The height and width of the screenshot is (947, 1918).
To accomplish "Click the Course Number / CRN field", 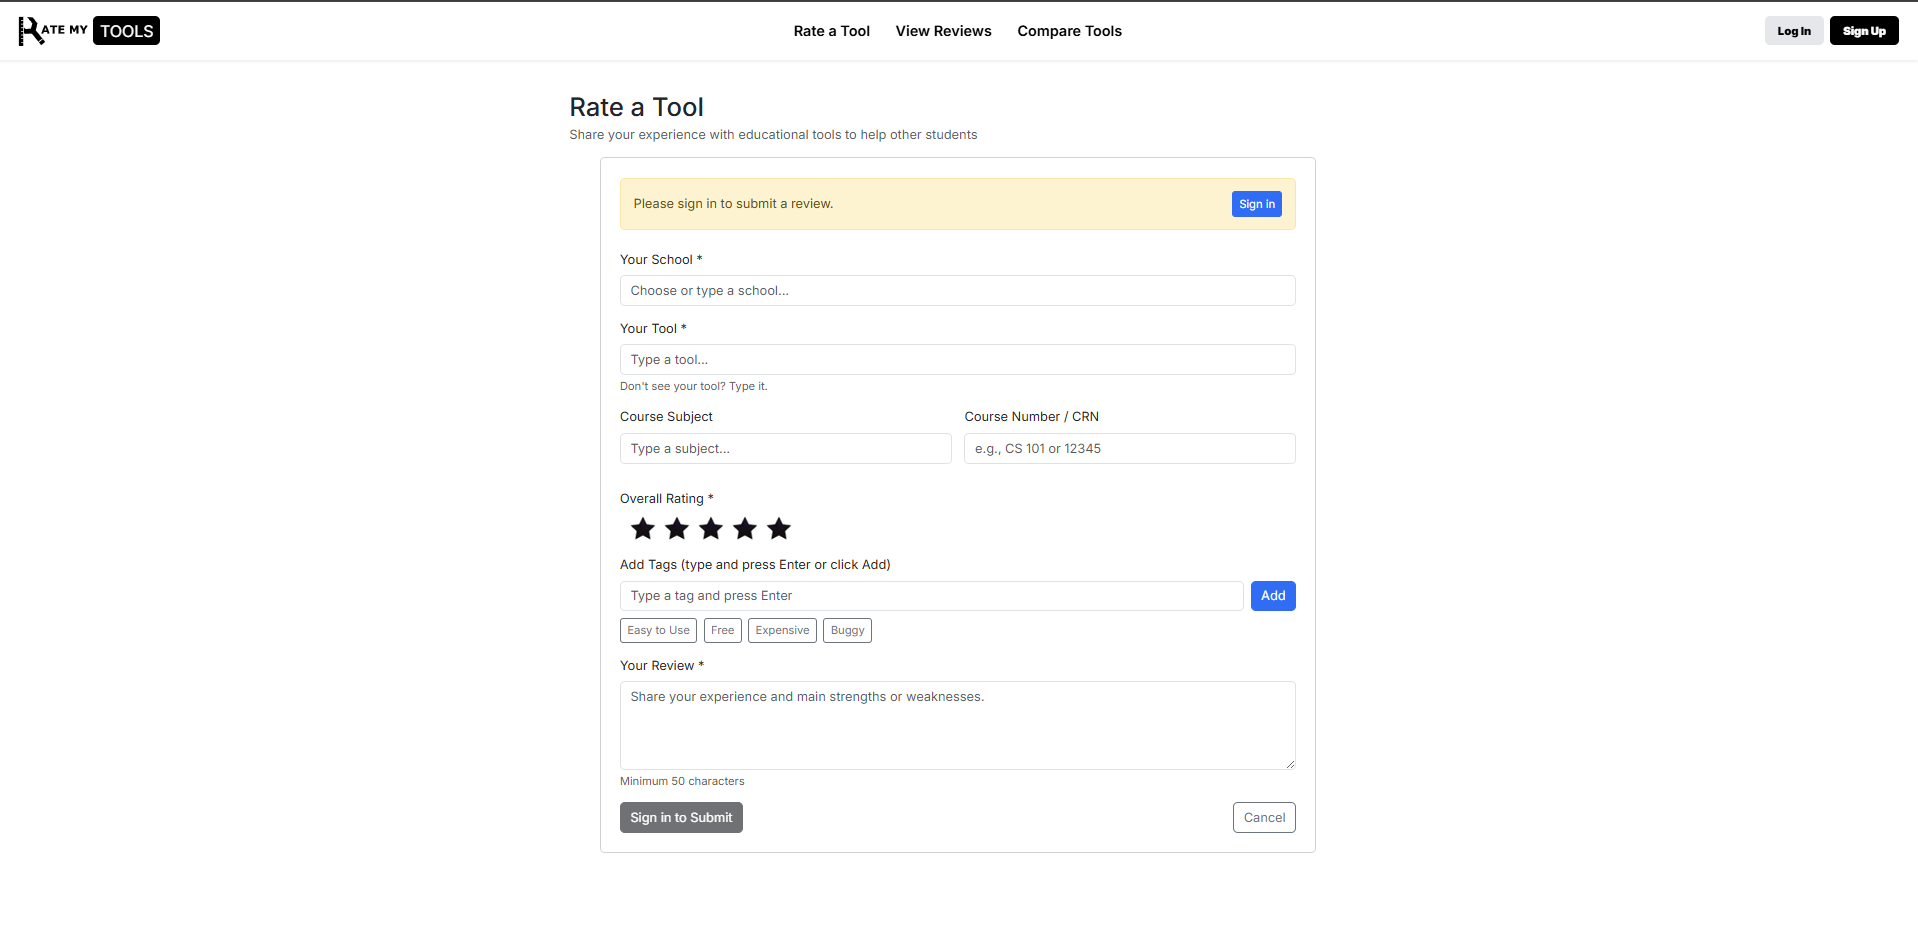I will click(1129, 449).
